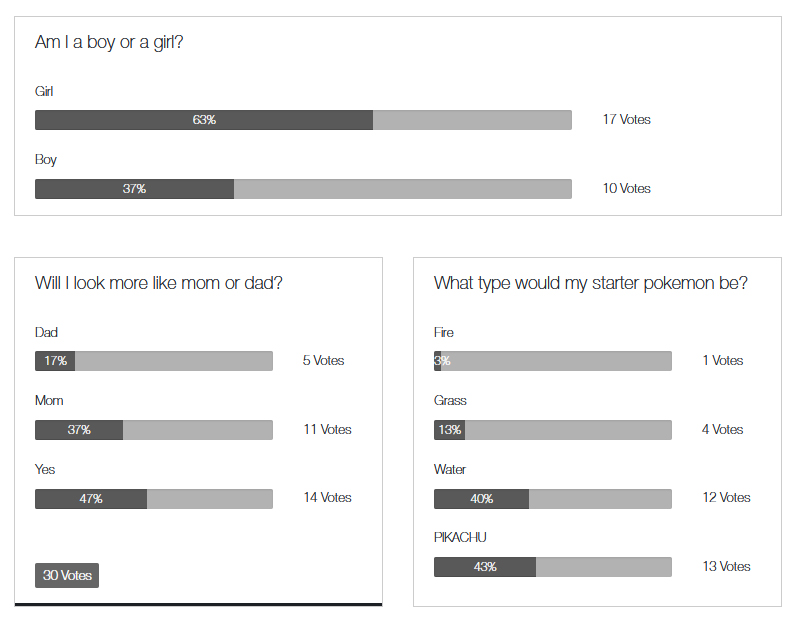Click the 'Am I a boy or a girl?' heading
798x632 pixels.
pyautogui.click(x=109, y=43)
